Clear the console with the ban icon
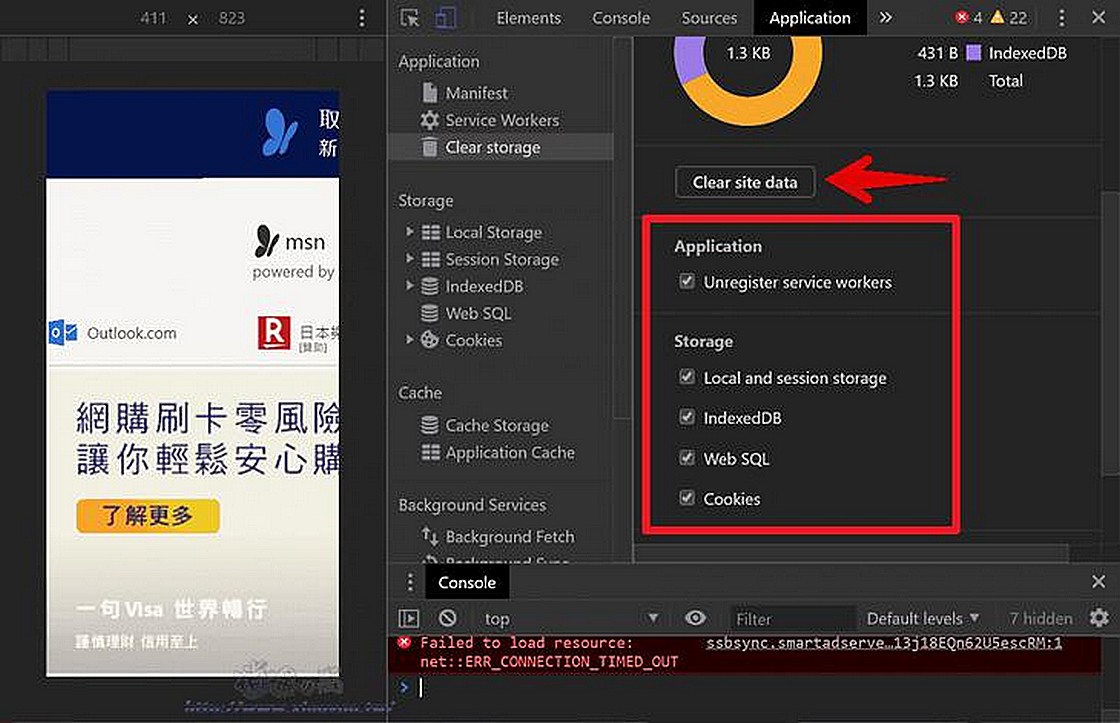 pos(448,618)
